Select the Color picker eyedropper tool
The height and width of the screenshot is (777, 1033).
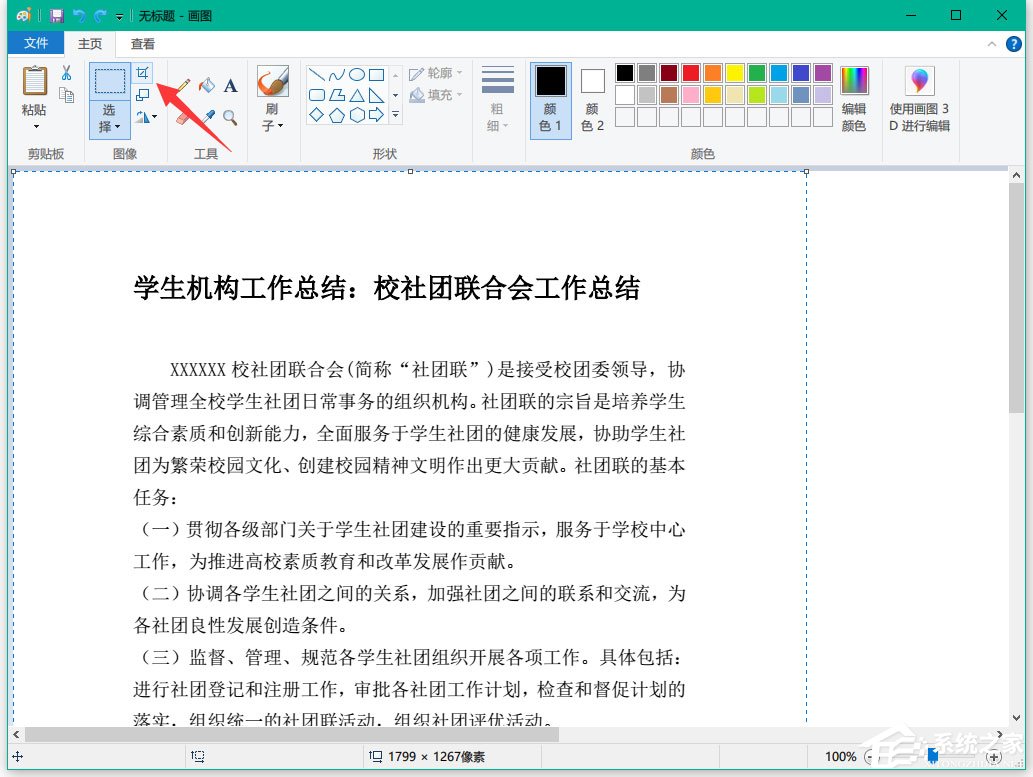tap(209, 115)
